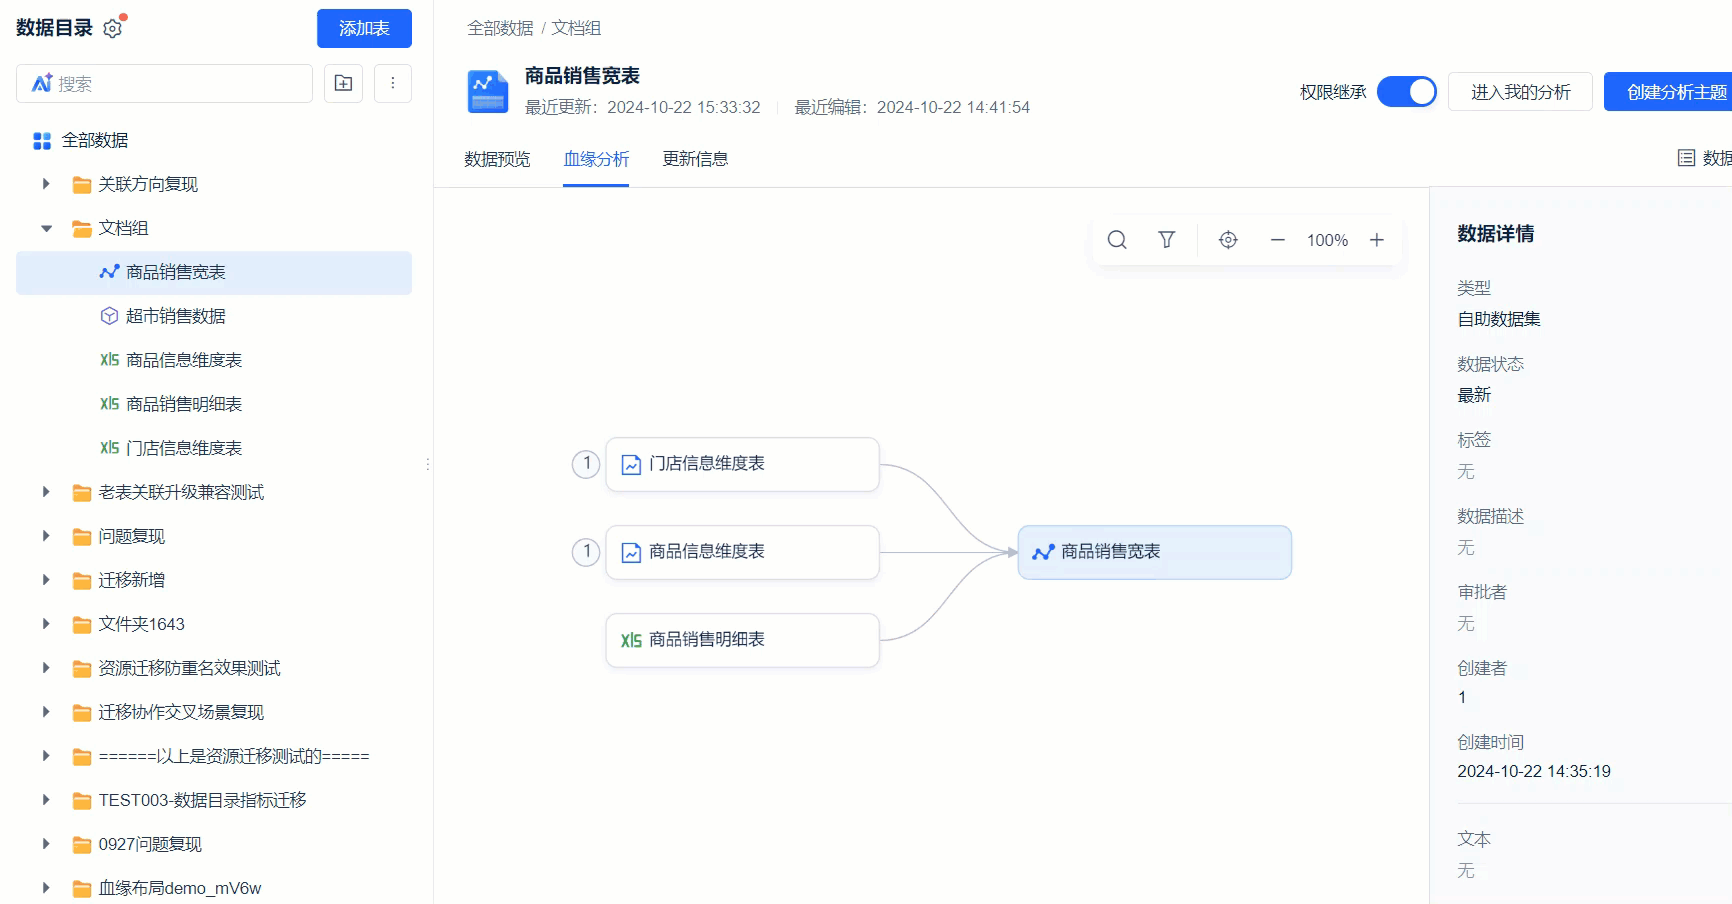Click the locate/center icon in the lineage toolbar
This screenshot has height=904, width=1732.
click(x=1228, y=240)
